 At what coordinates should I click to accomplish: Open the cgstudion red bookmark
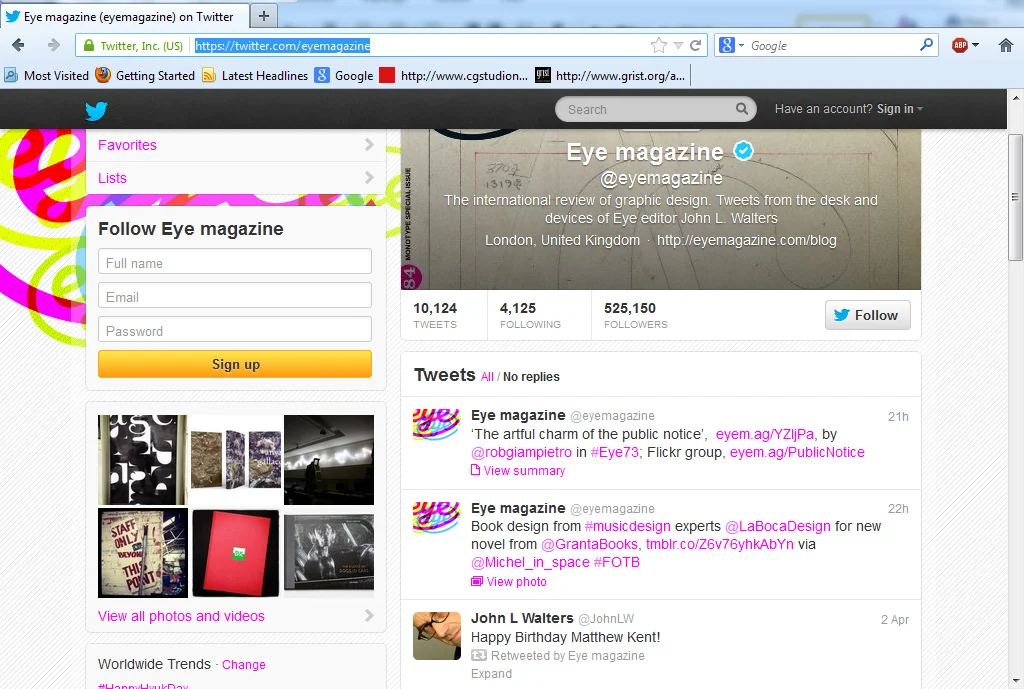pyautogui.click(x=455, y=75)
